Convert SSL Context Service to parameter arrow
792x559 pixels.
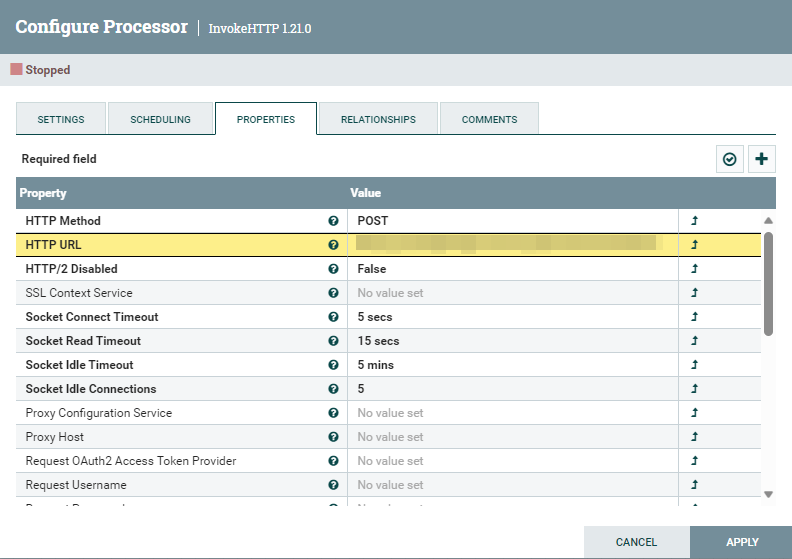[695, 293]
